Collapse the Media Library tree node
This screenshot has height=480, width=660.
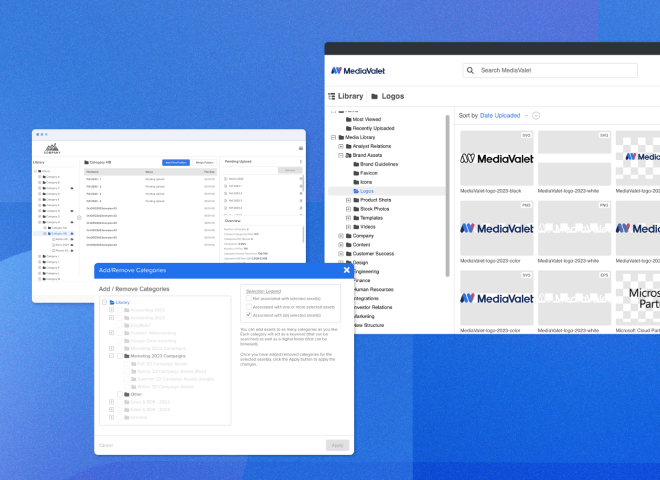click(333, 137)
